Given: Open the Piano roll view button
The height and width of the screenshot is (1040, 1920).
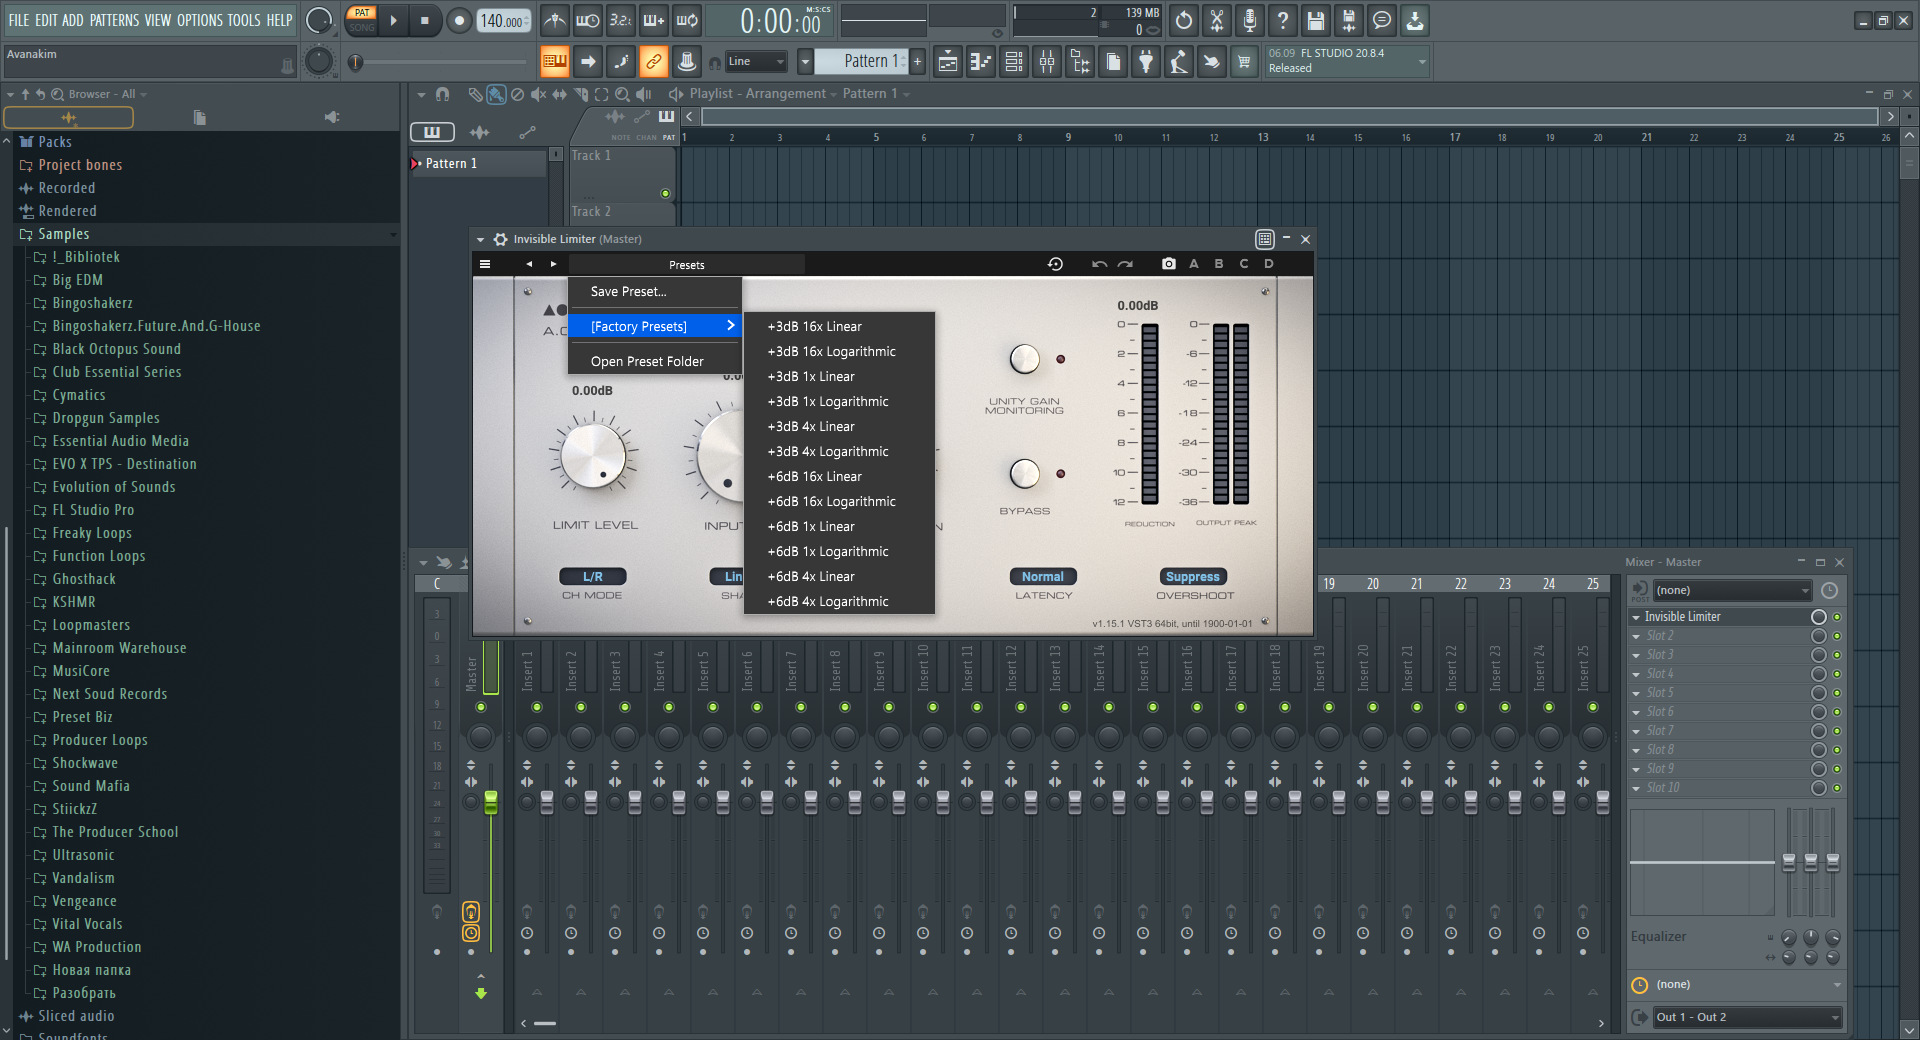Looking at the screenshot, I should click(981, 62).
